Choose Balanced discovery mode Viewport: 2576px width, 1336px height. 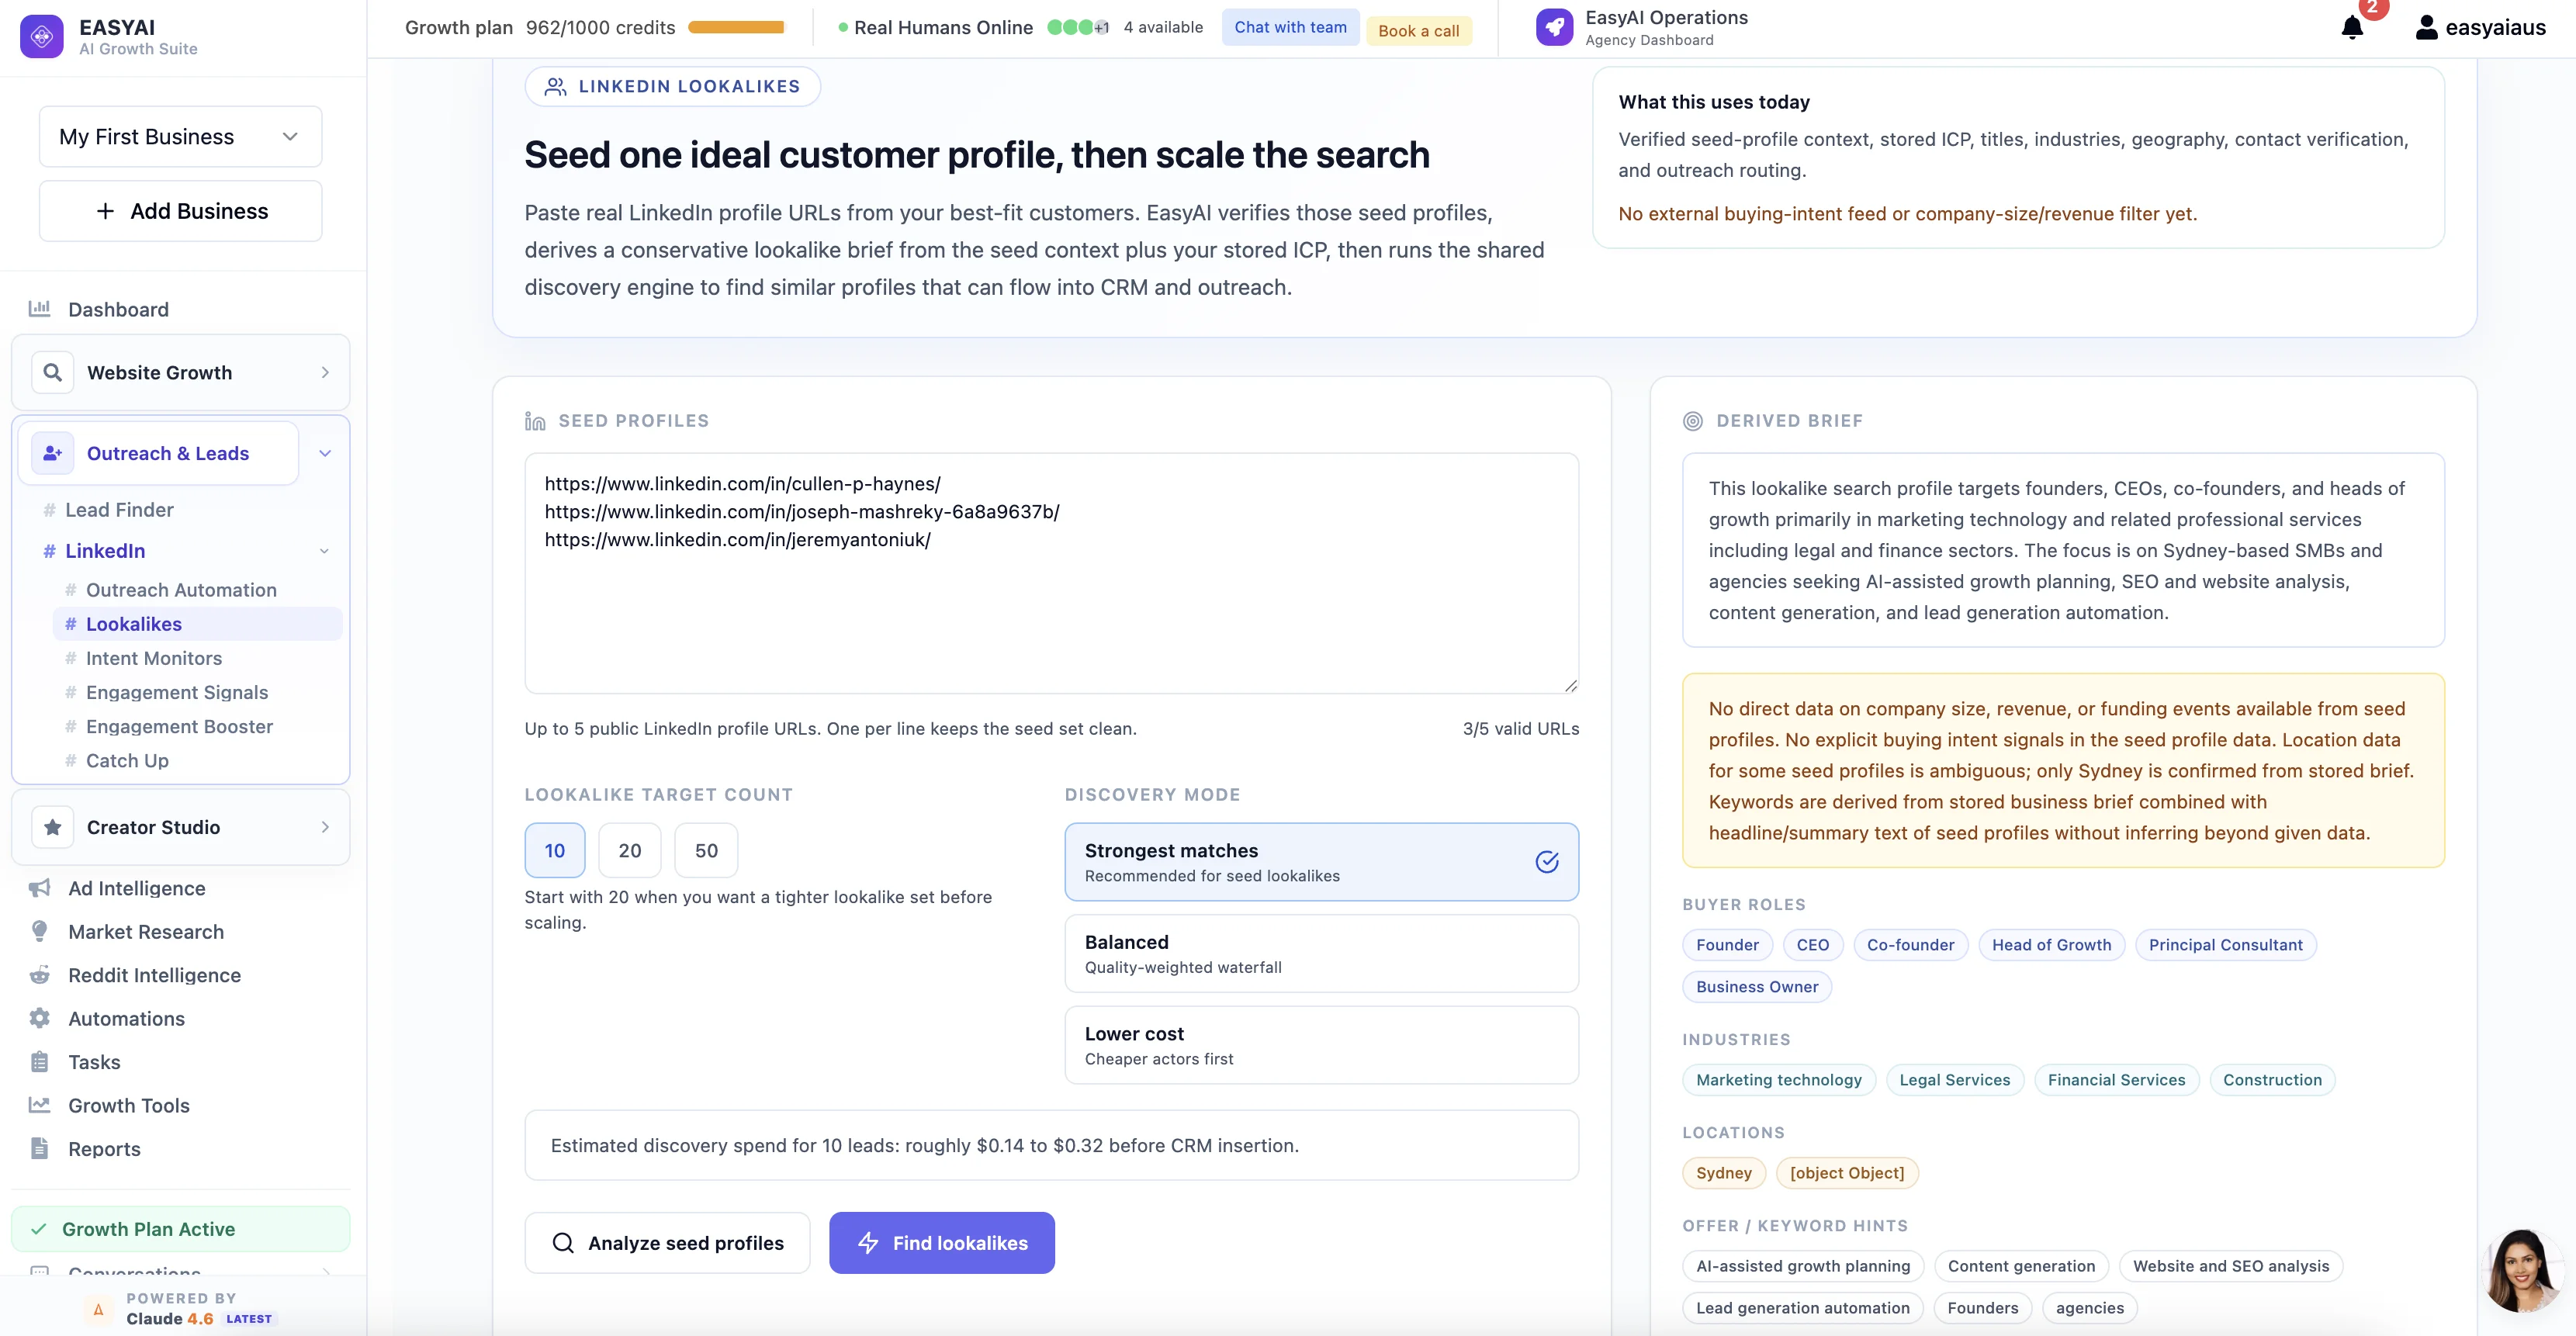pyautogui.click(x=1321, y=953)
